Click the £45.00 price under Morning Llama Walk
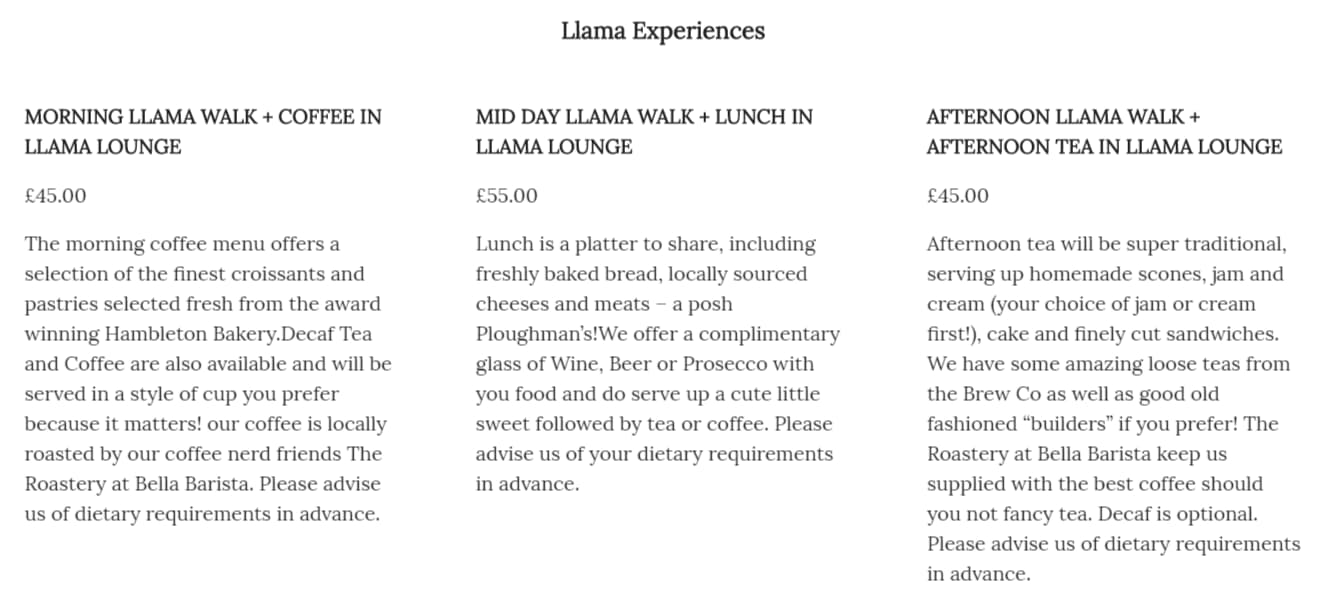This screenshot has width=1333, height=602. (55, 195)
